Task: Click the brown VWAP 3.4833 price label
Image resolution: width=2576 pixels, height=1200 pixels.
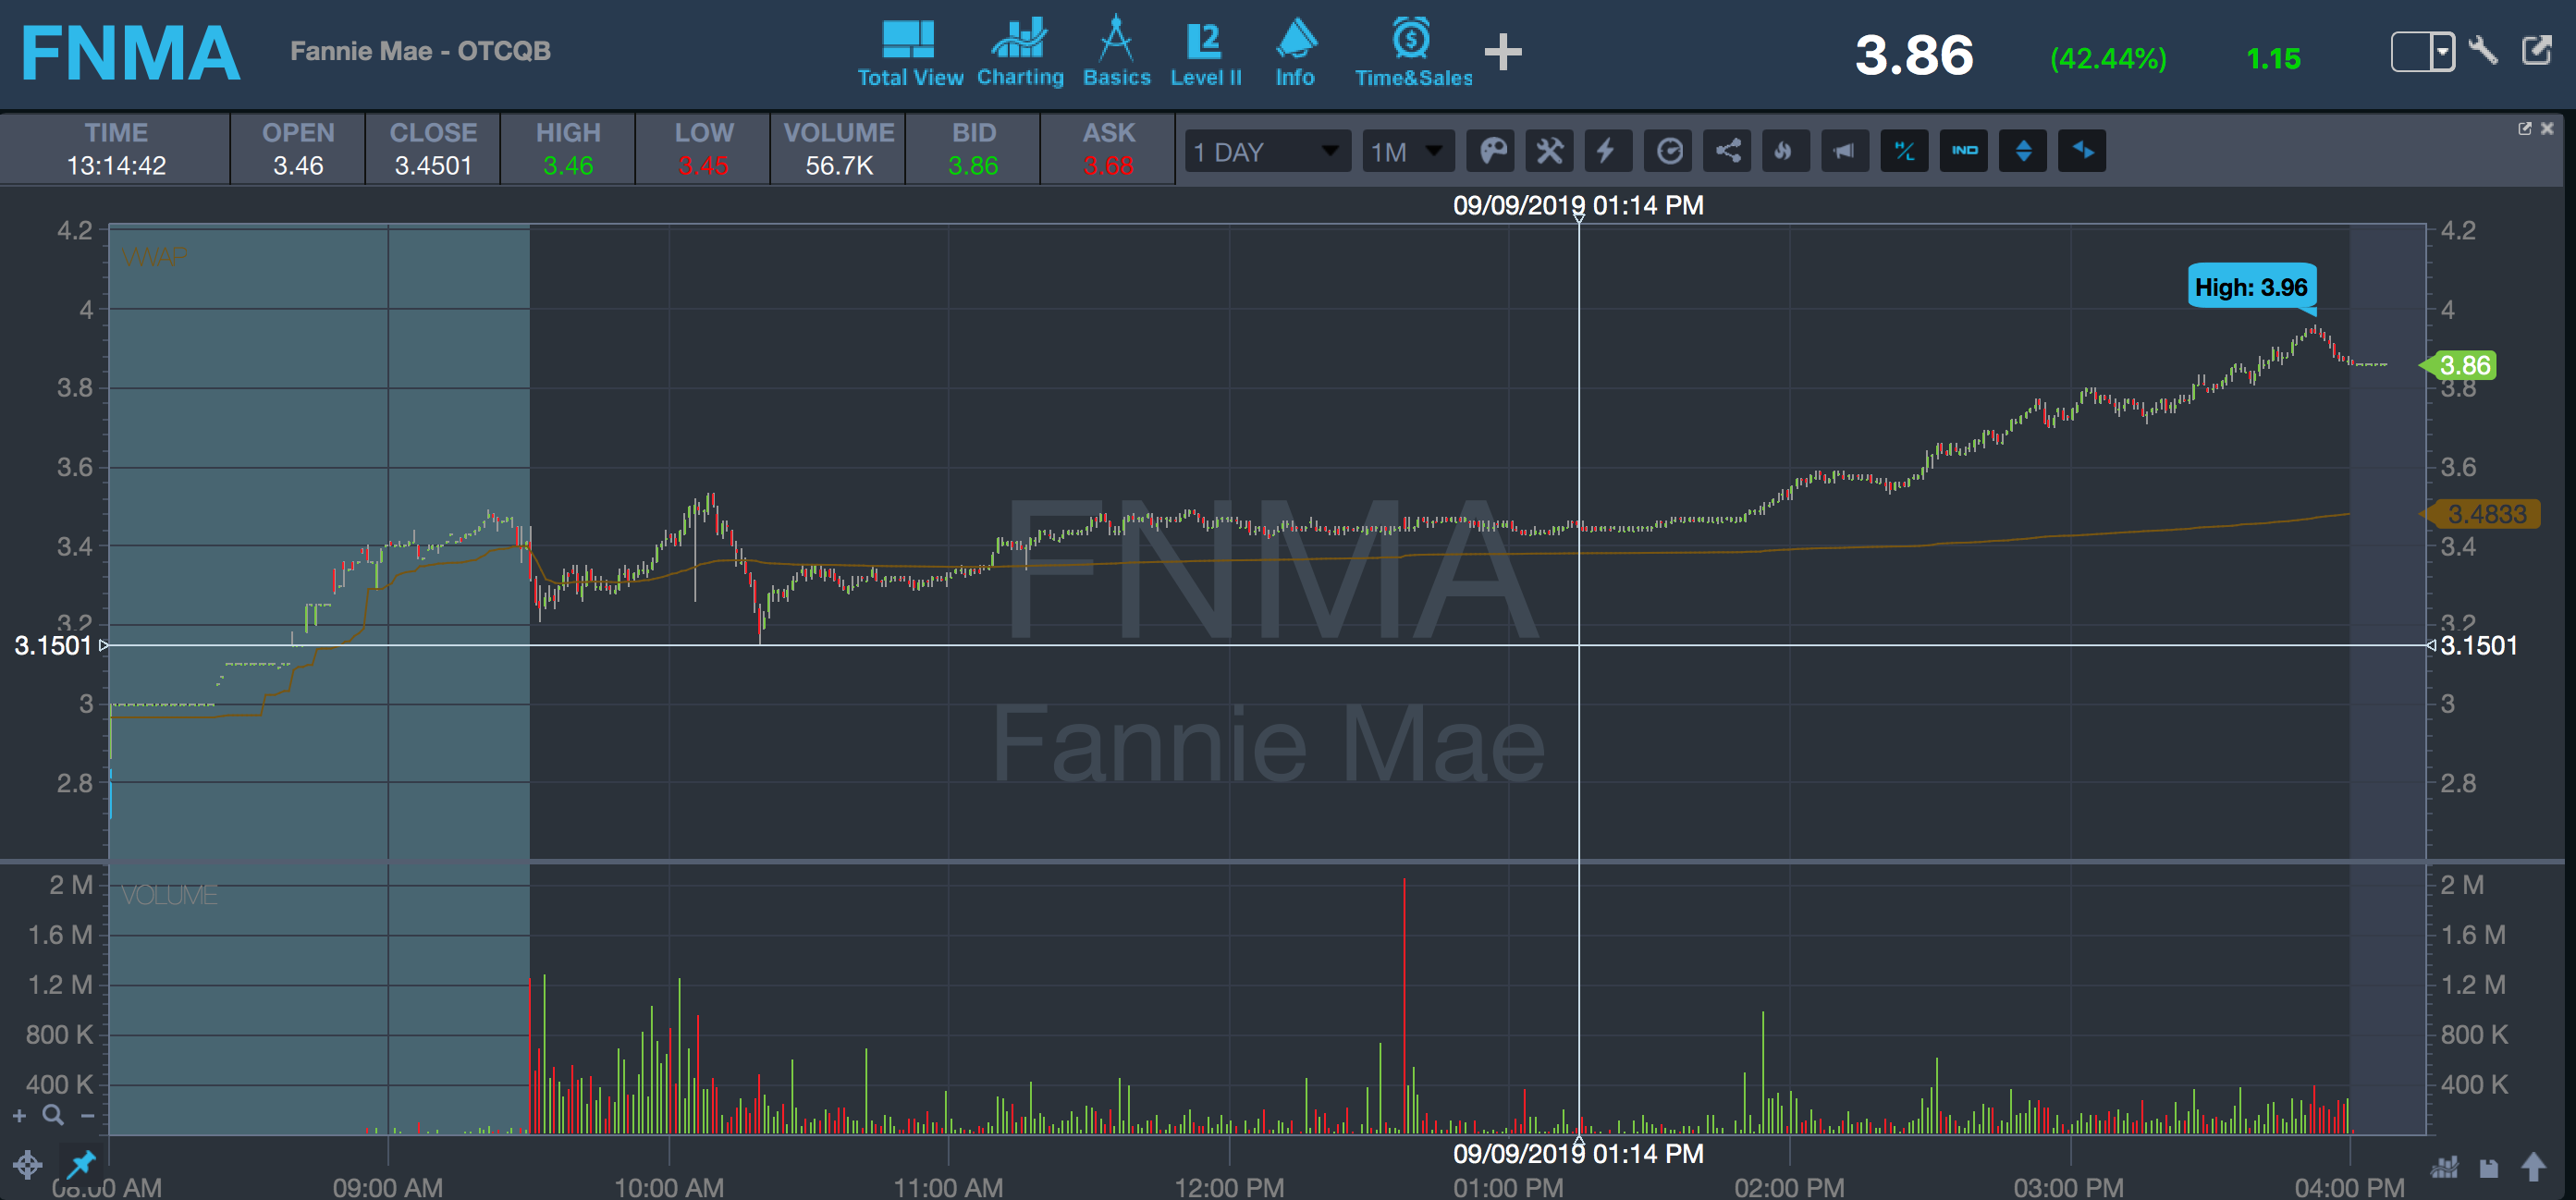Action: (2486, 514)
